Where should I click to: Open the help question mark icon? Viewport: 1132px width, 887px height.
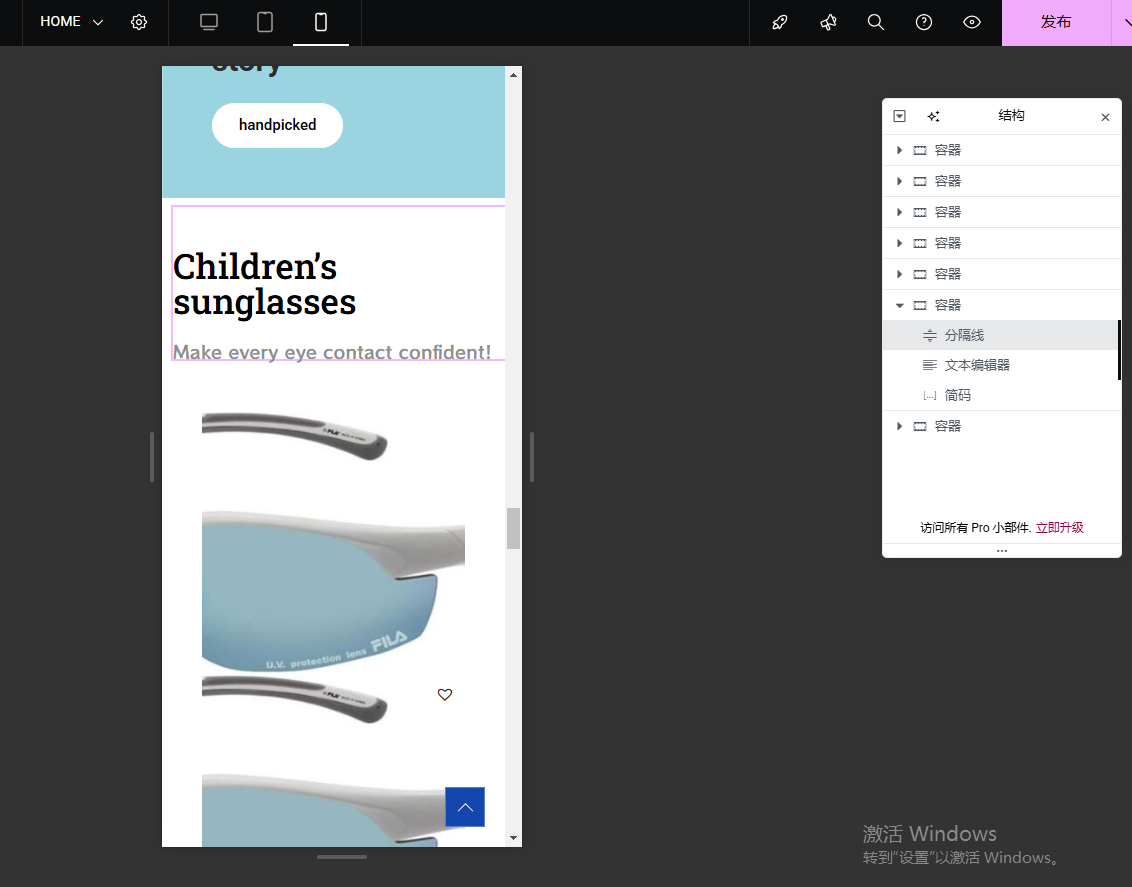[x=924, y=22]
